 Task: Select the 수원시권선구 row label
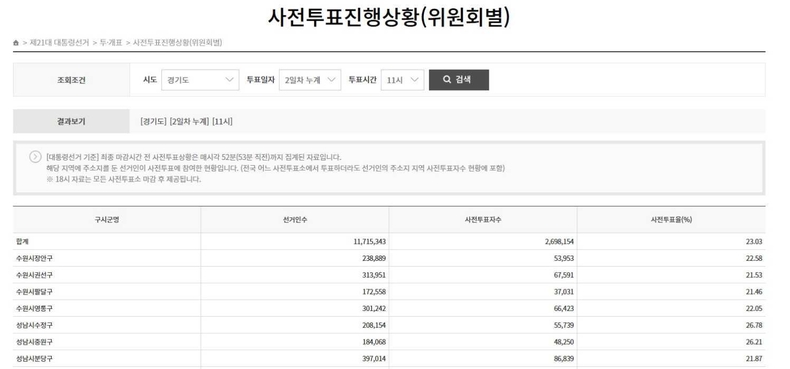(34, 275)
